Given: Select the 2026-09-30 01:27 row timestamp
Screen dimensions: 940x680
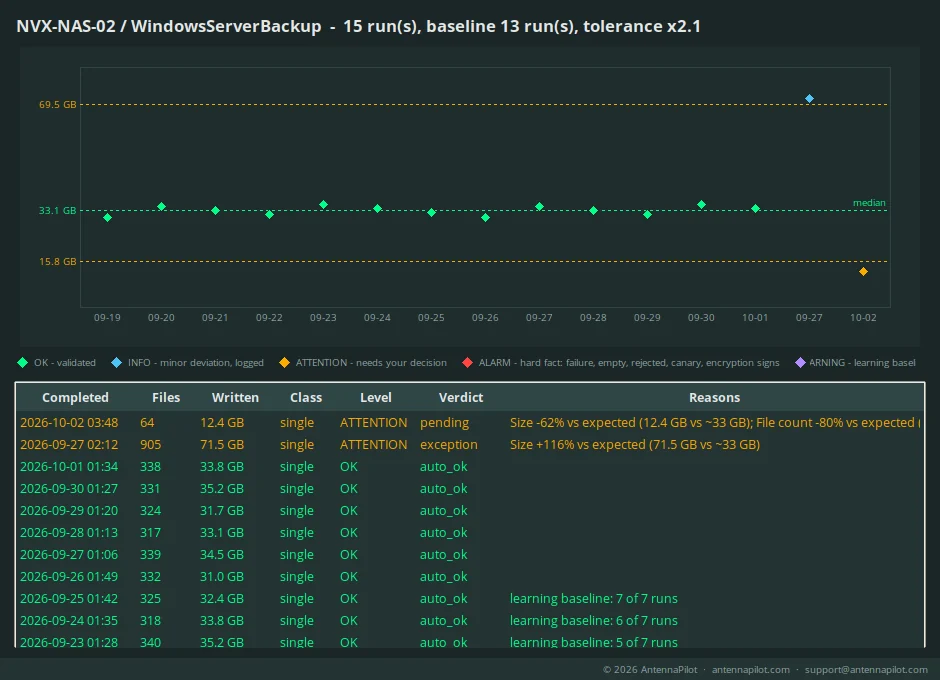Looking at the screenshot, I should point(69,489).
